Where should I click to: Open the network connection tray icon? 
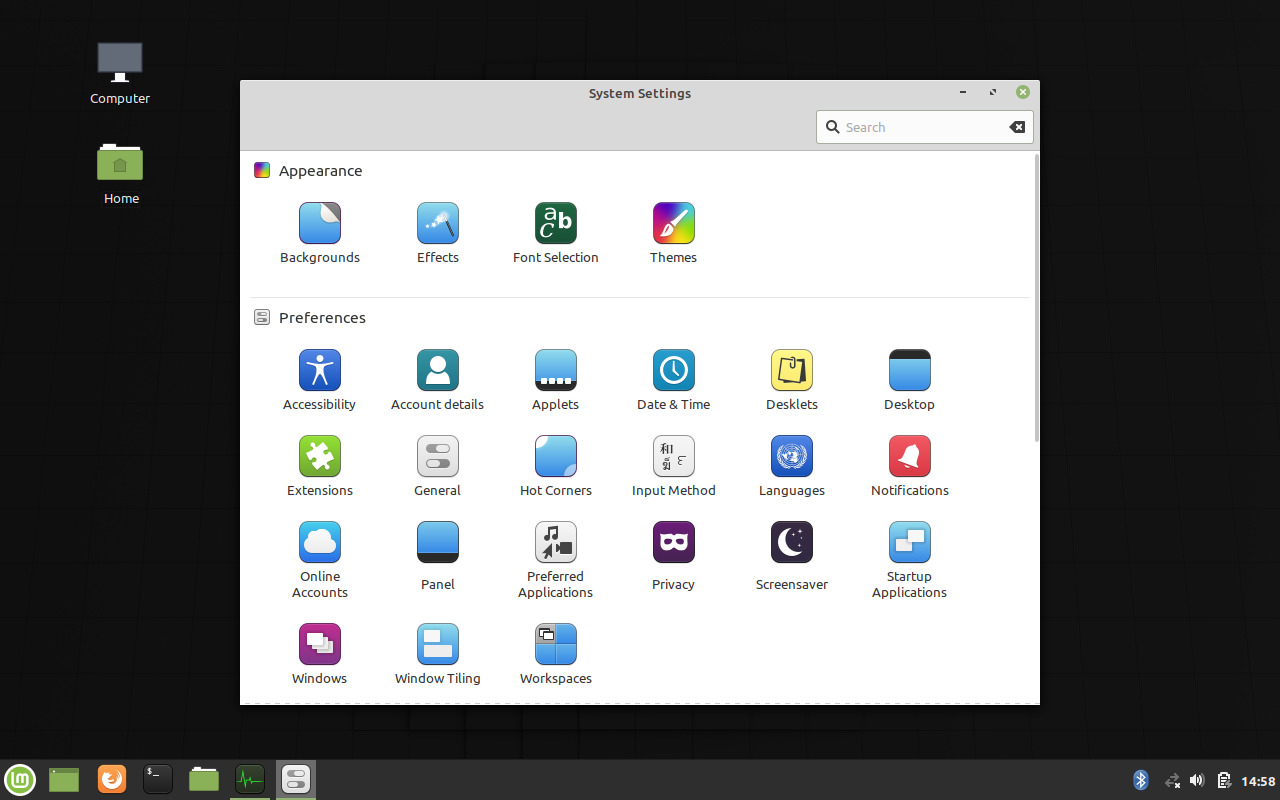click(x=1173, y=780)
